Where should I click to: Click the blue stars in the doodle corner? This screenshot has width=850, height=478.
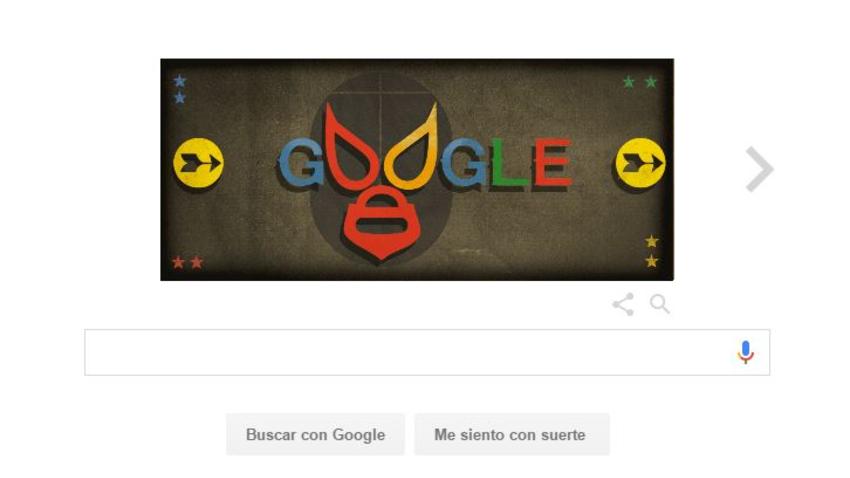pyautogui.click(x=179, y=89)
